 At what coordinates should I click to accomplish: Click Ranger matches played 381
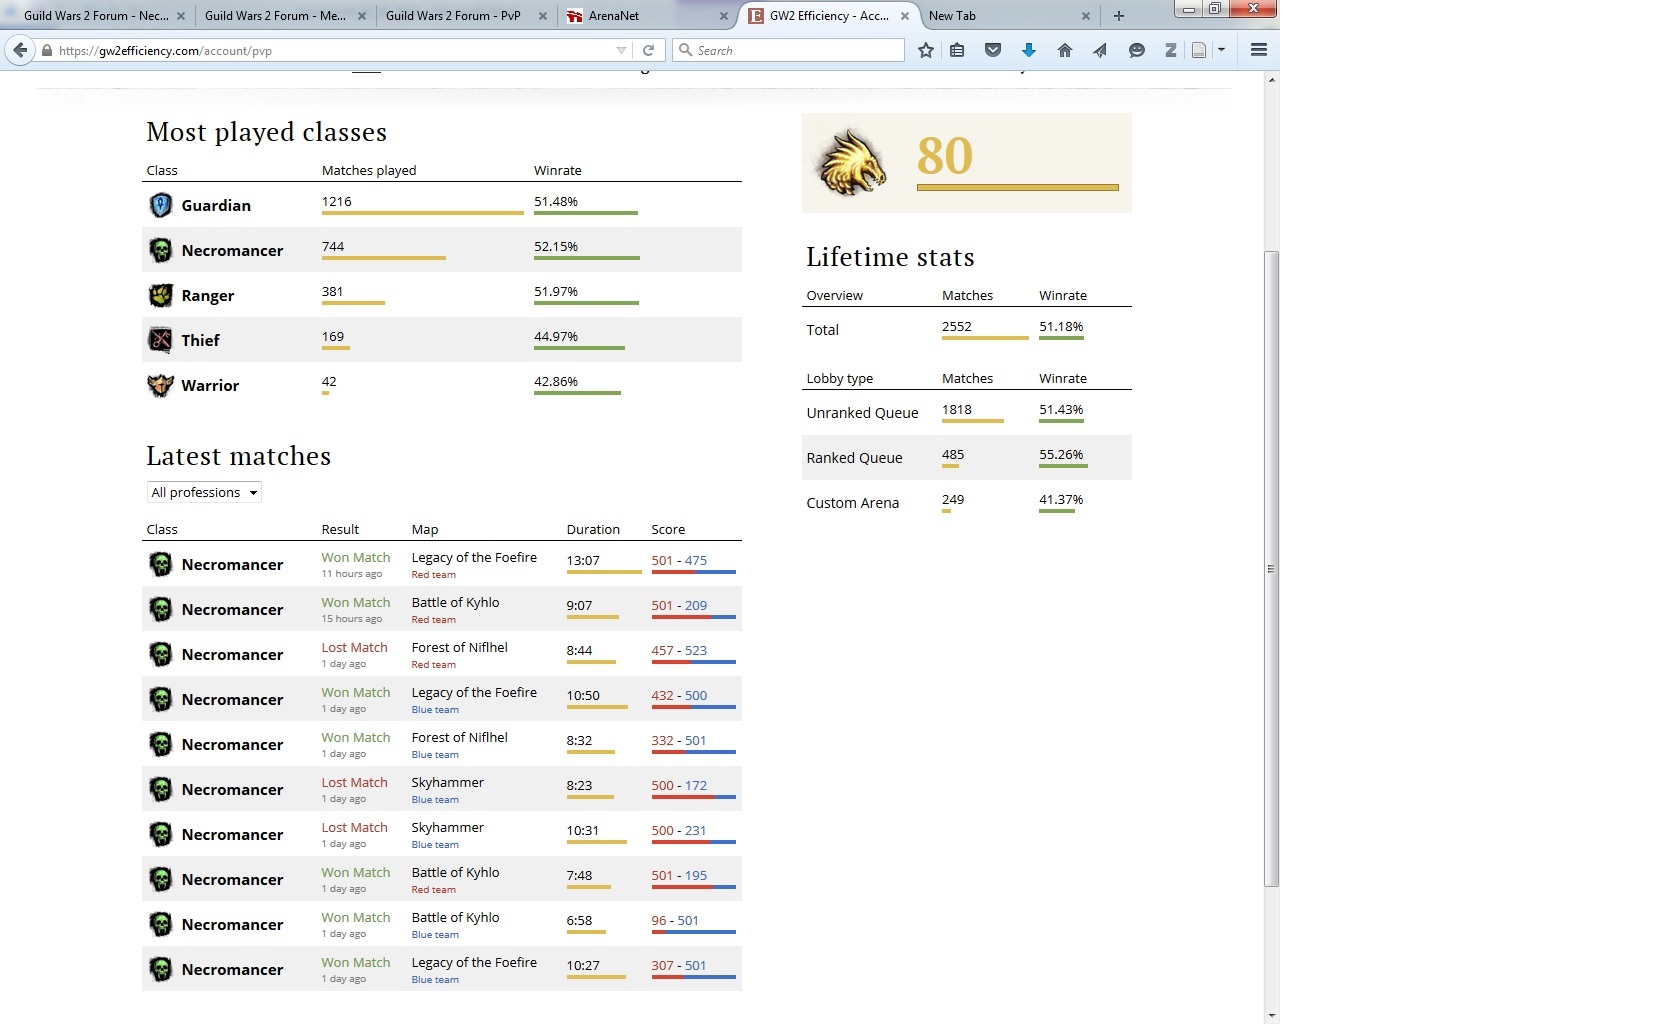[x=332, y=291]
